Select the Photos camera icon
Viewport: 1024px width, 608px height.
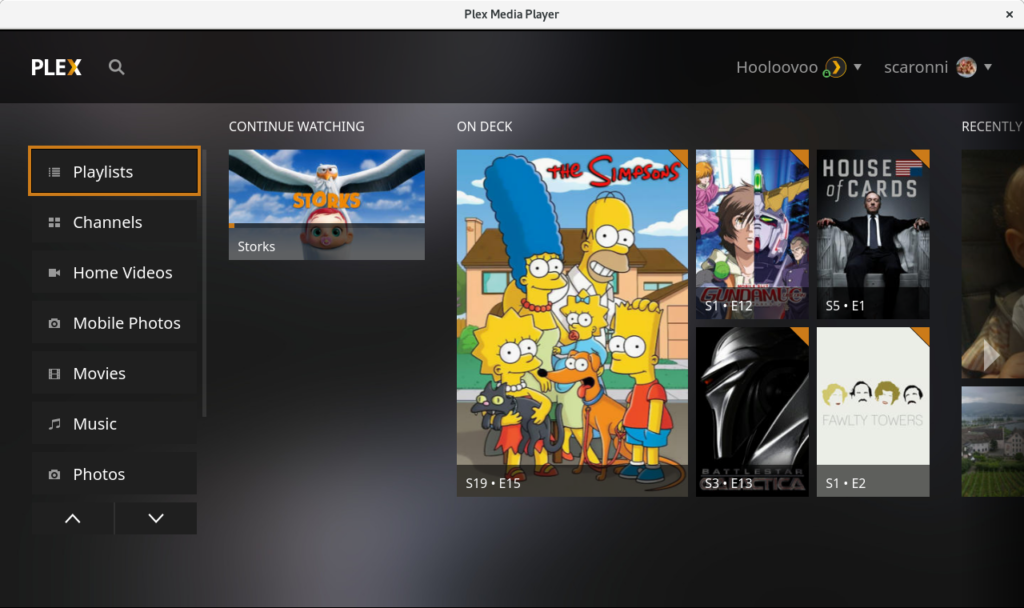(x=53, y=473)
